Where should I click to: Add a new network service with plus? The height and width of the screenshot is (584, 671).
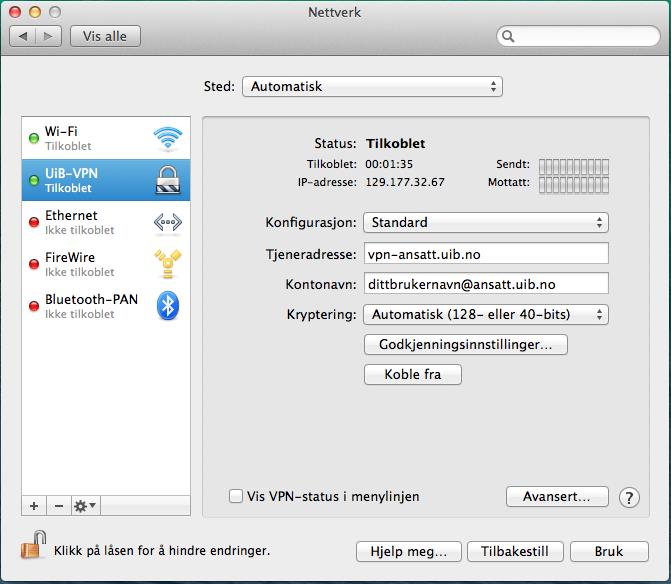(34, 506)
